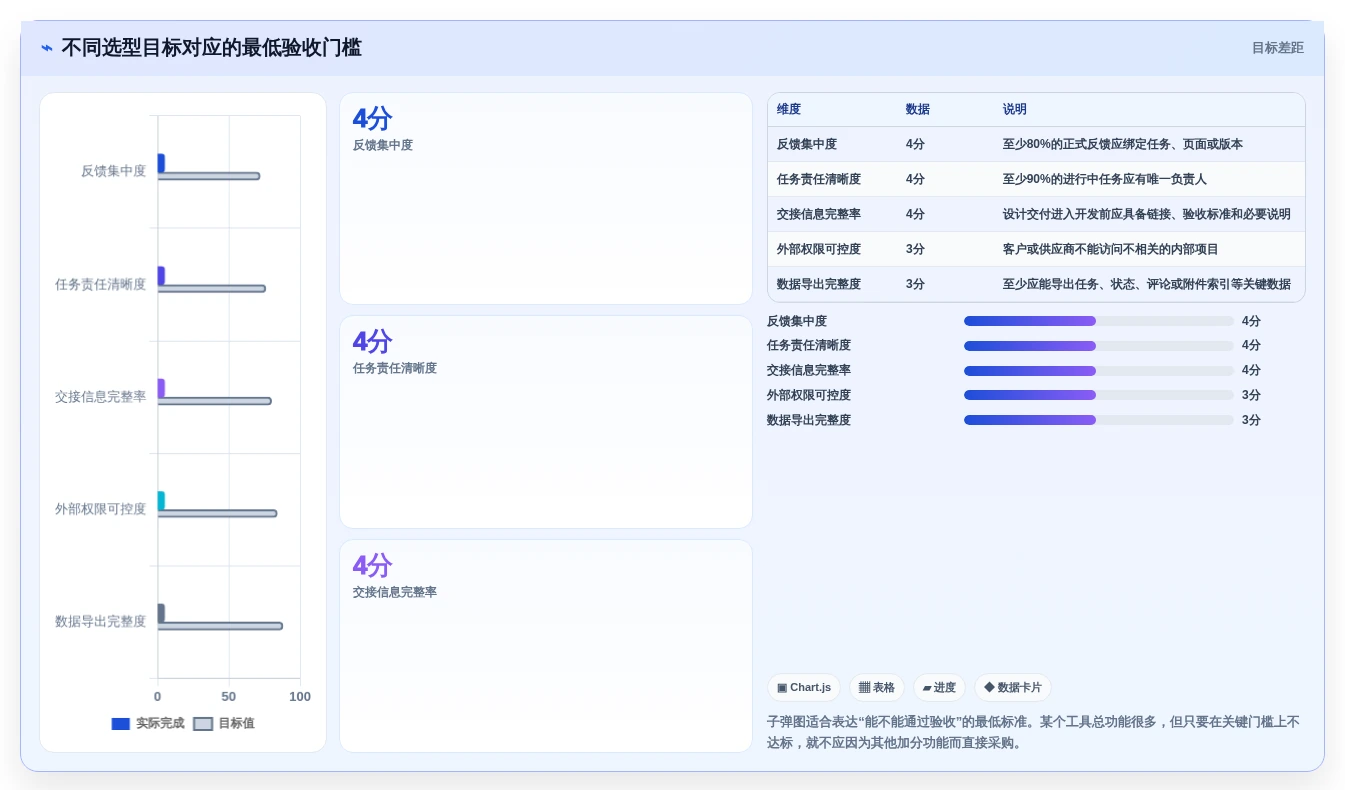
Task: Click 反馈集中度 progress bar
Action: coord(1098,321)
